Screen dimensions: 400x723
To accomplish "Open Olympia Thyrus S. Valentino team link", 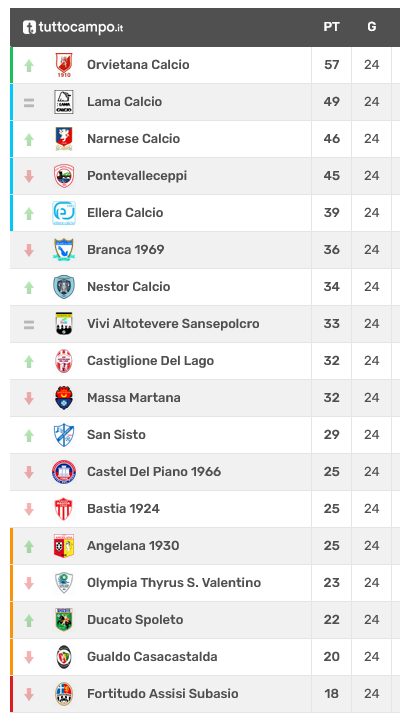I will [x=174, y=582].
